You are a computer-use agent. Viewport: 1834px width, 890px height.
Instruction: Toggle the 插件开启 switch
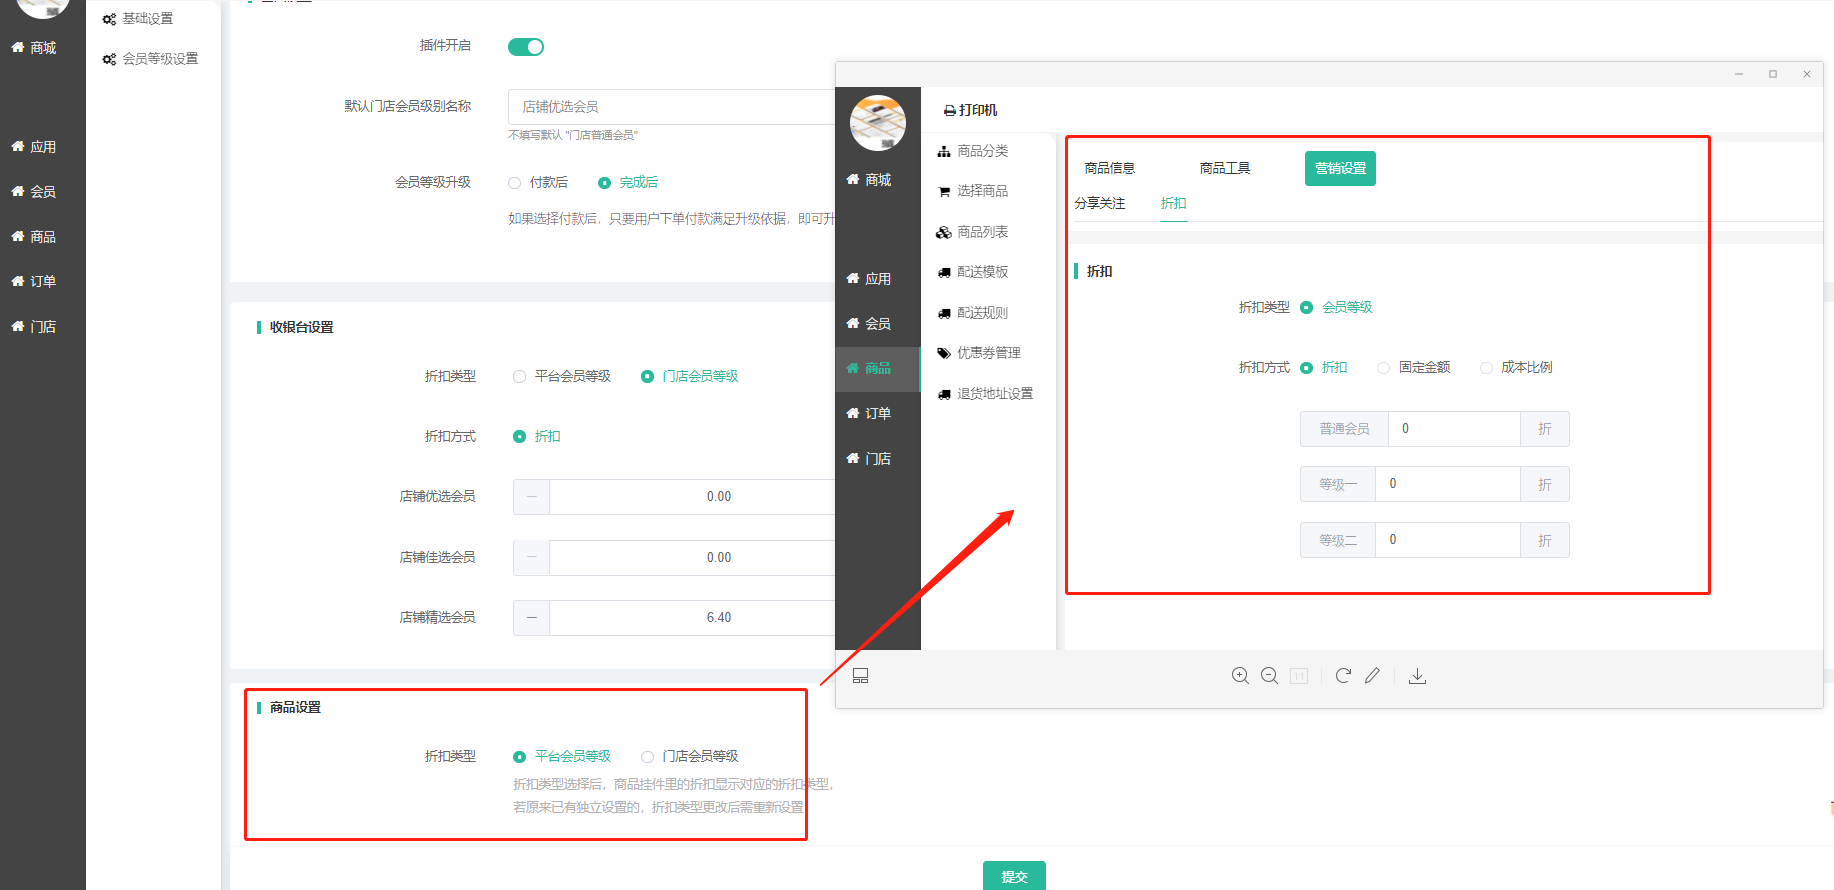[526, 47]
